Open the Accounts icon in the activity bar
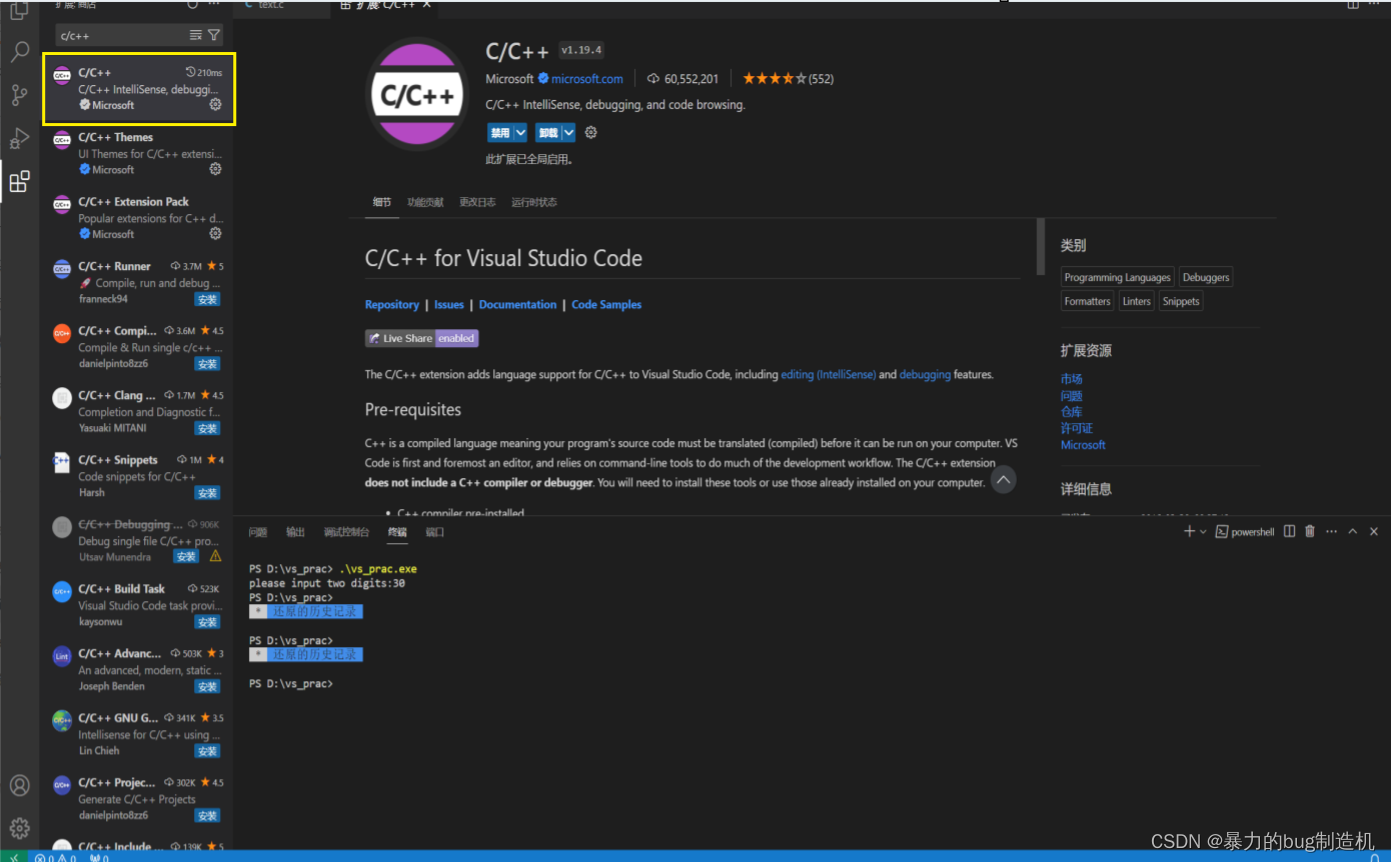The width and height of the screenshot is (1391, 862). [20, 785]
